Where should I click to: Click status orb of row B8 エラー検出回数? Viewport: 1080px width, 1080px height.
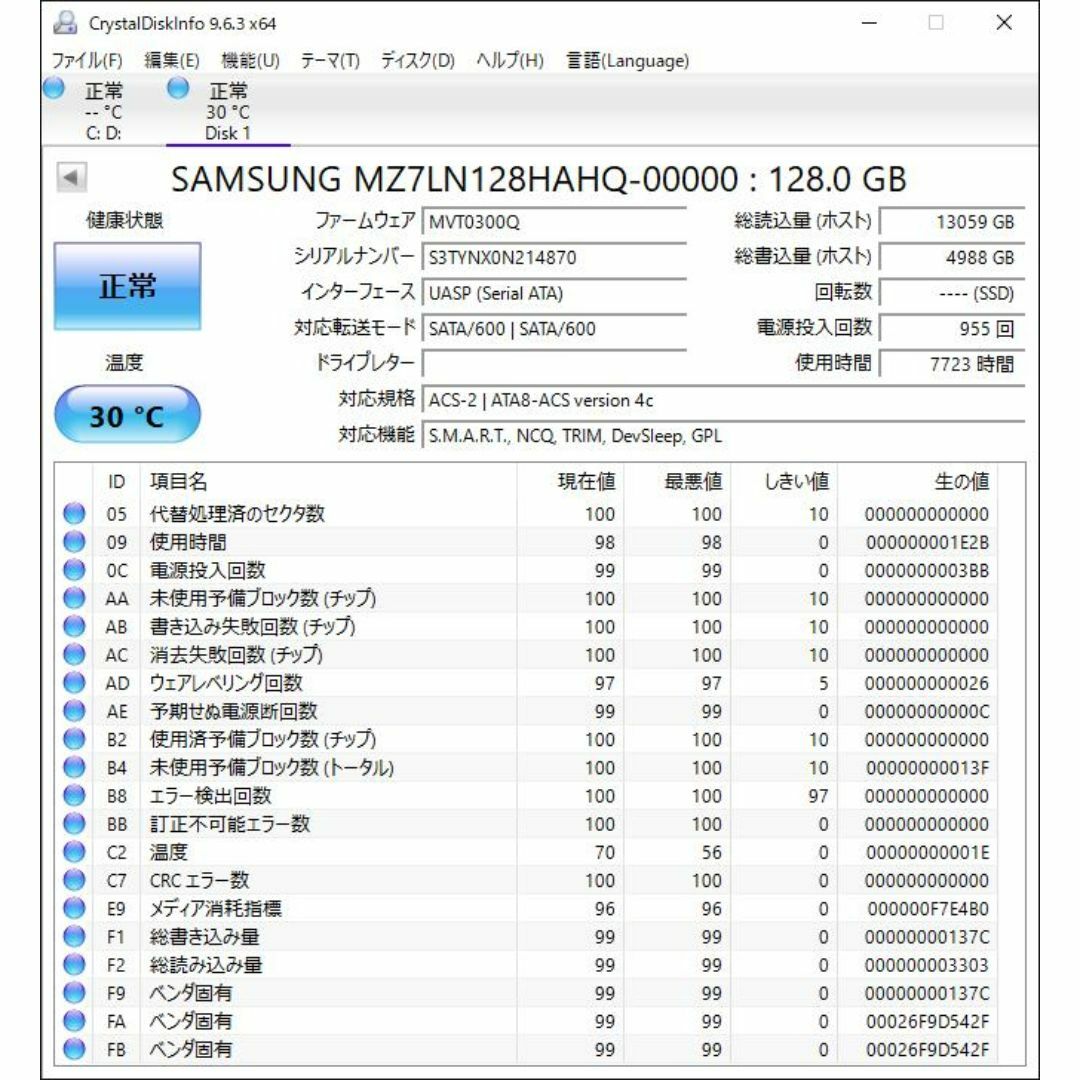click(74, 796)
